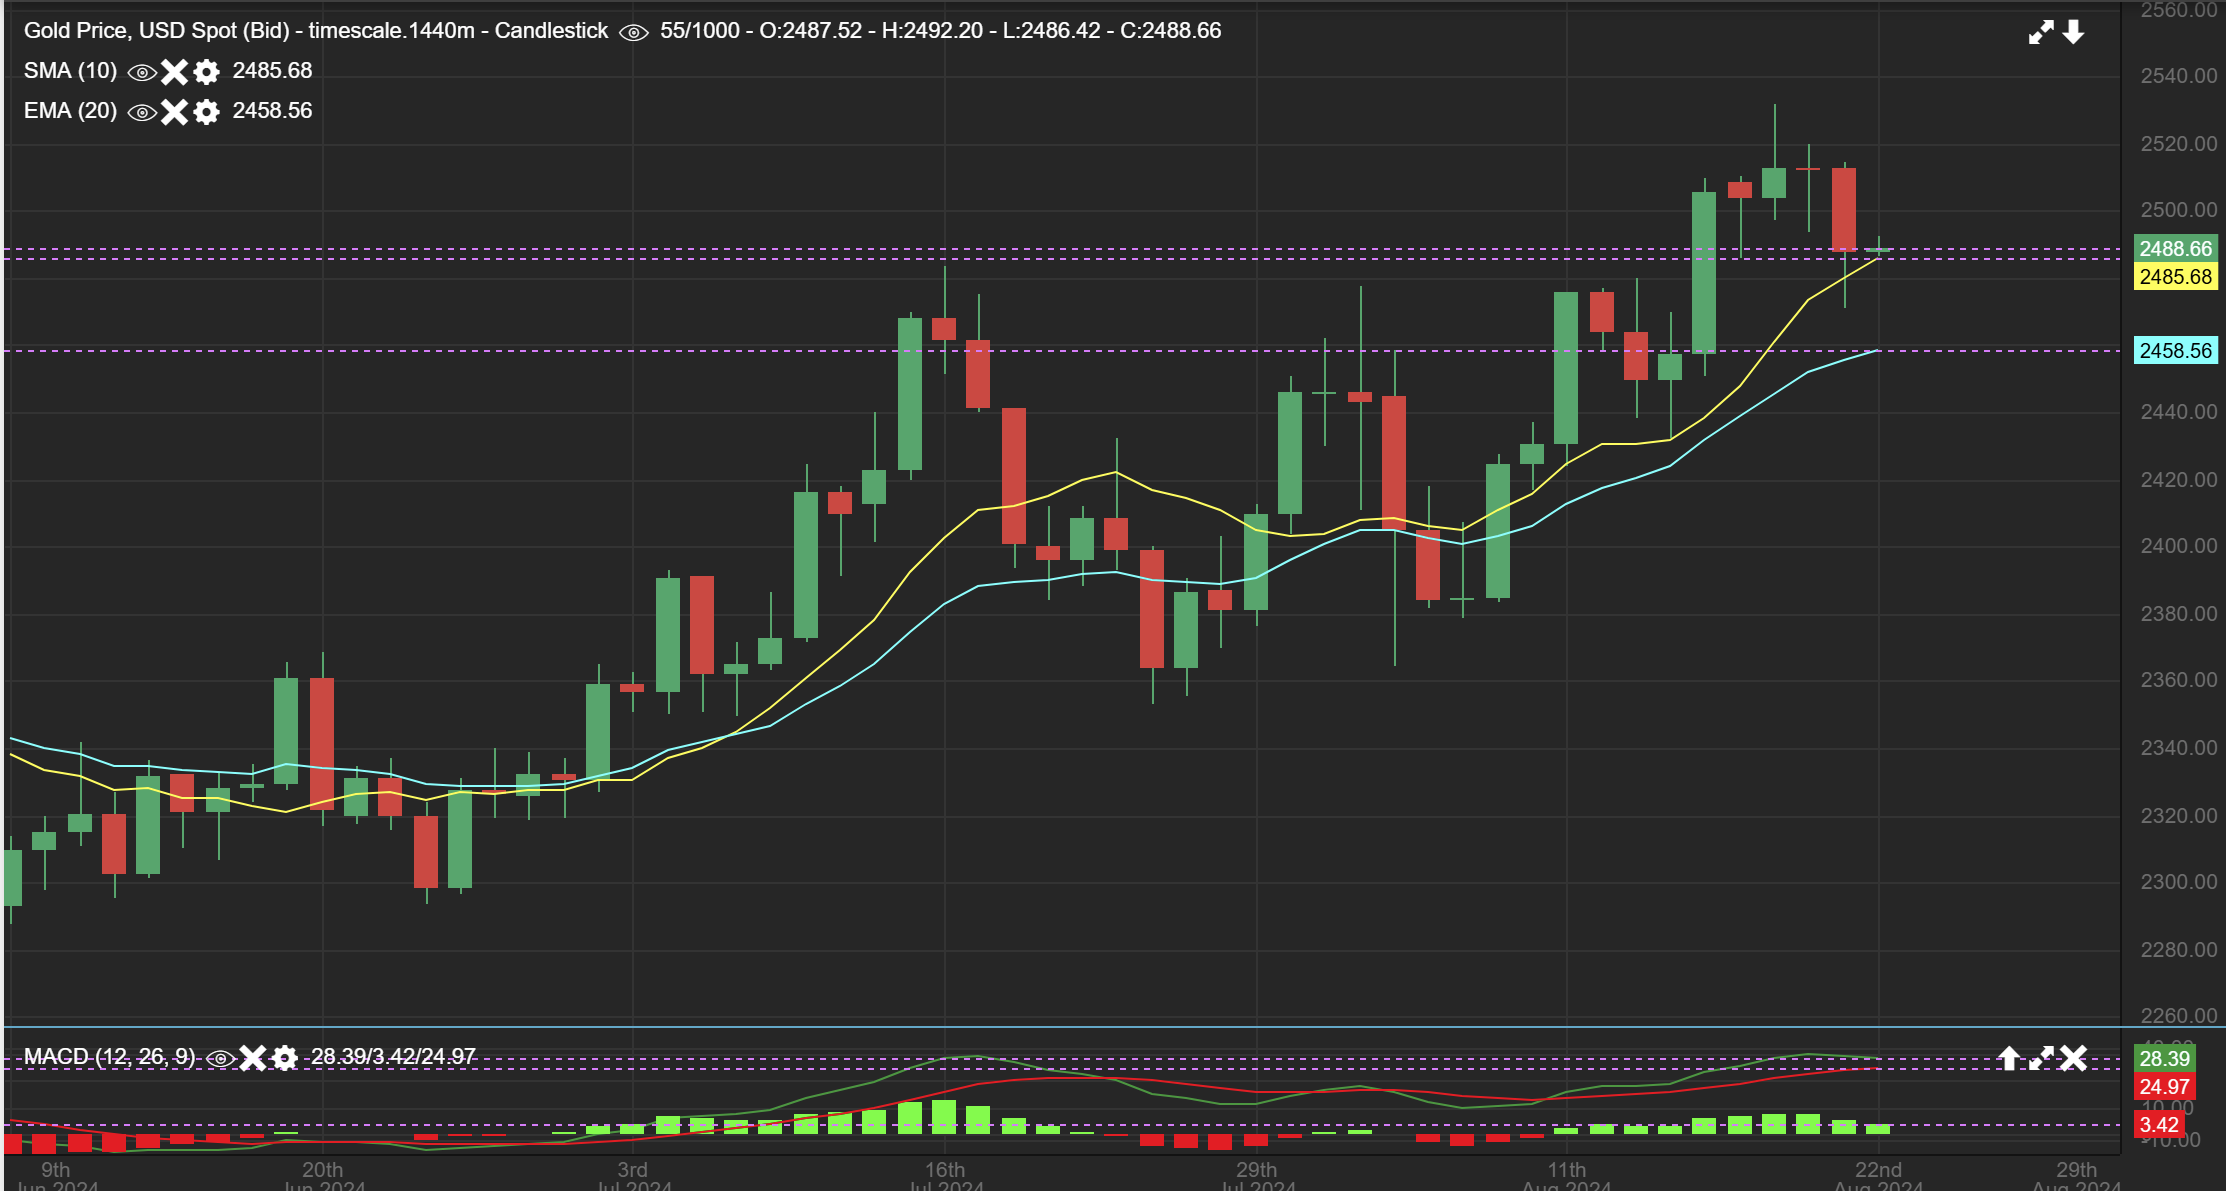This screenshot has height=1191, width=2226.
Task: Toggle MACD visibility eye
Action: (220, 1058)
